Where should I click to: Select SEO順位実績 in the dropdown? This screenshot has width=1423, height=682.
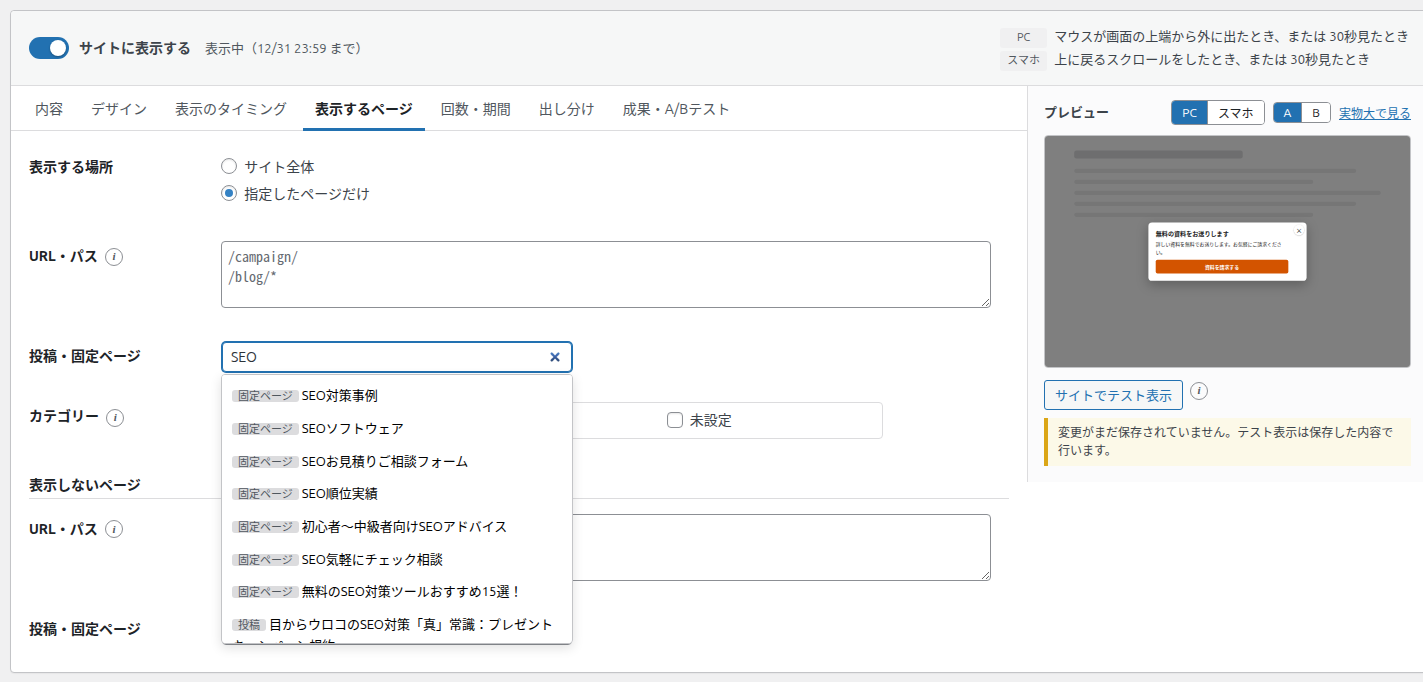[x=397, y=493]
